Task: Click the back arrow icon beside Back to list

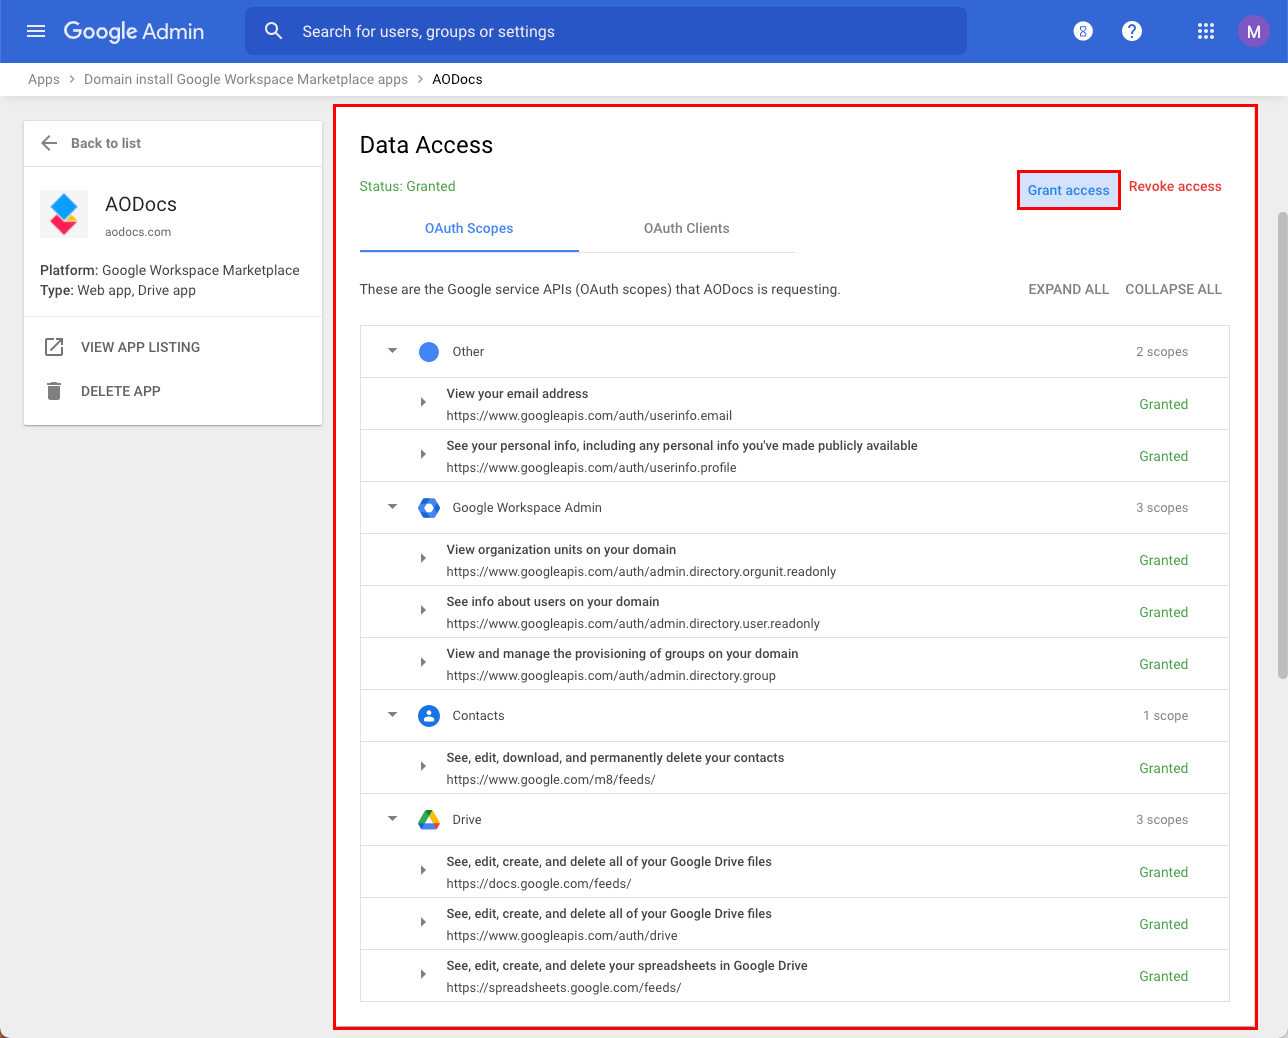Action: click(49, 143)
